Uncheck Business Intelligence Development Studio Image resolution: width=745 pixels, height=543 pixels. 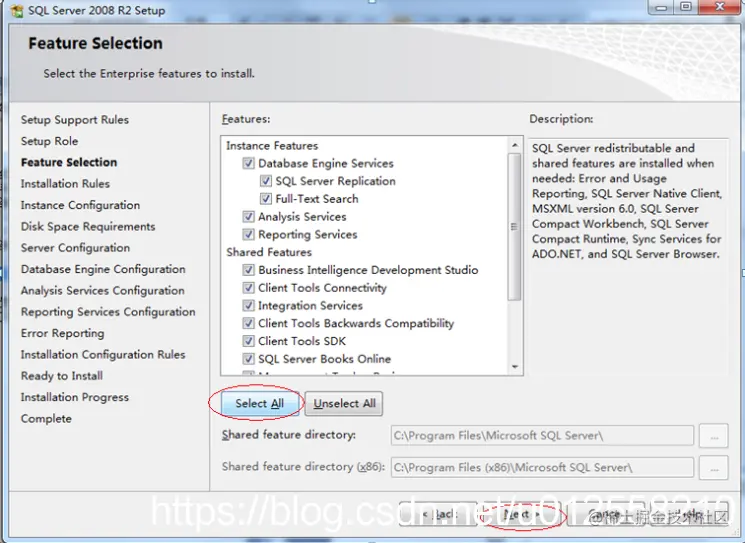pos(248,270)
